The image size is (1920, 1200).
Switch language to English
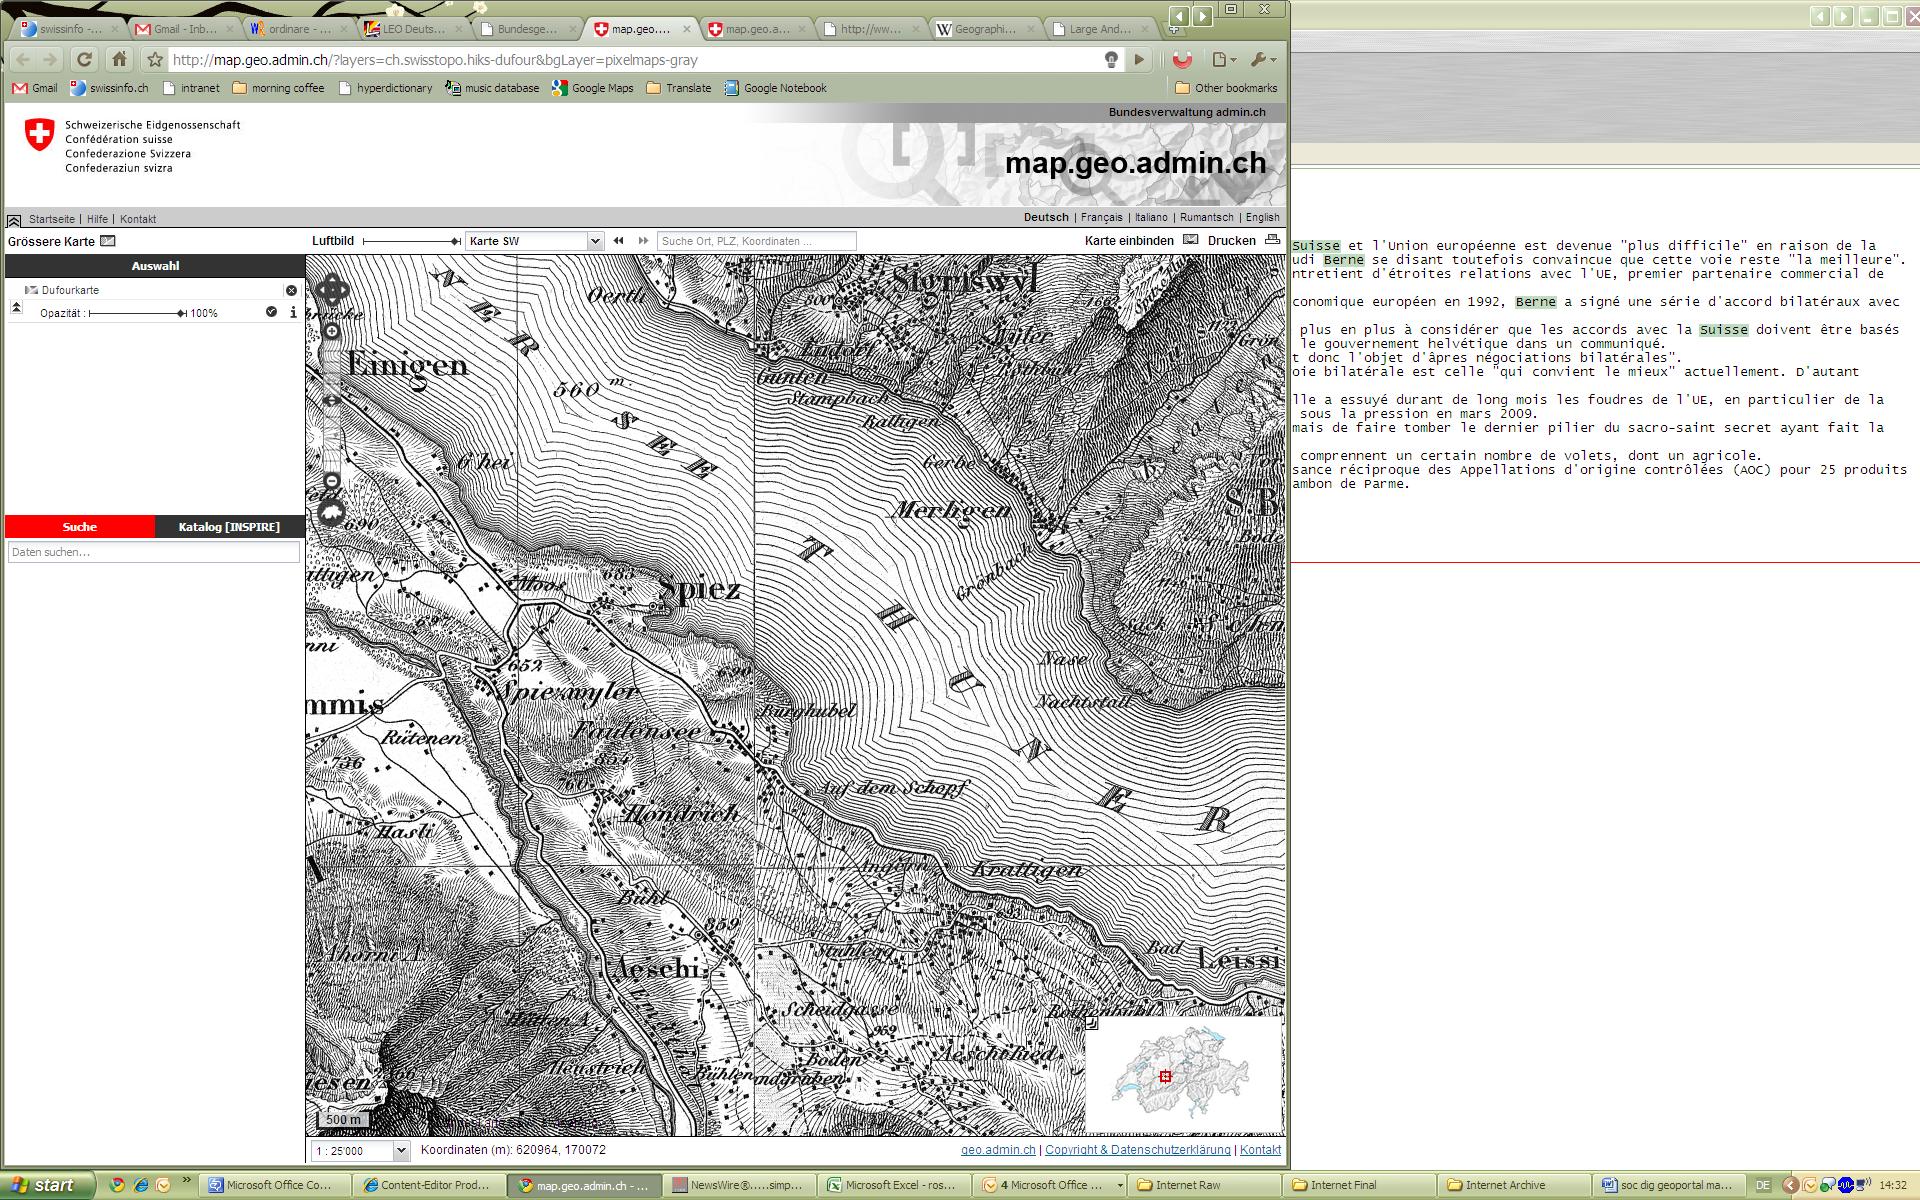coord(1262,217)
